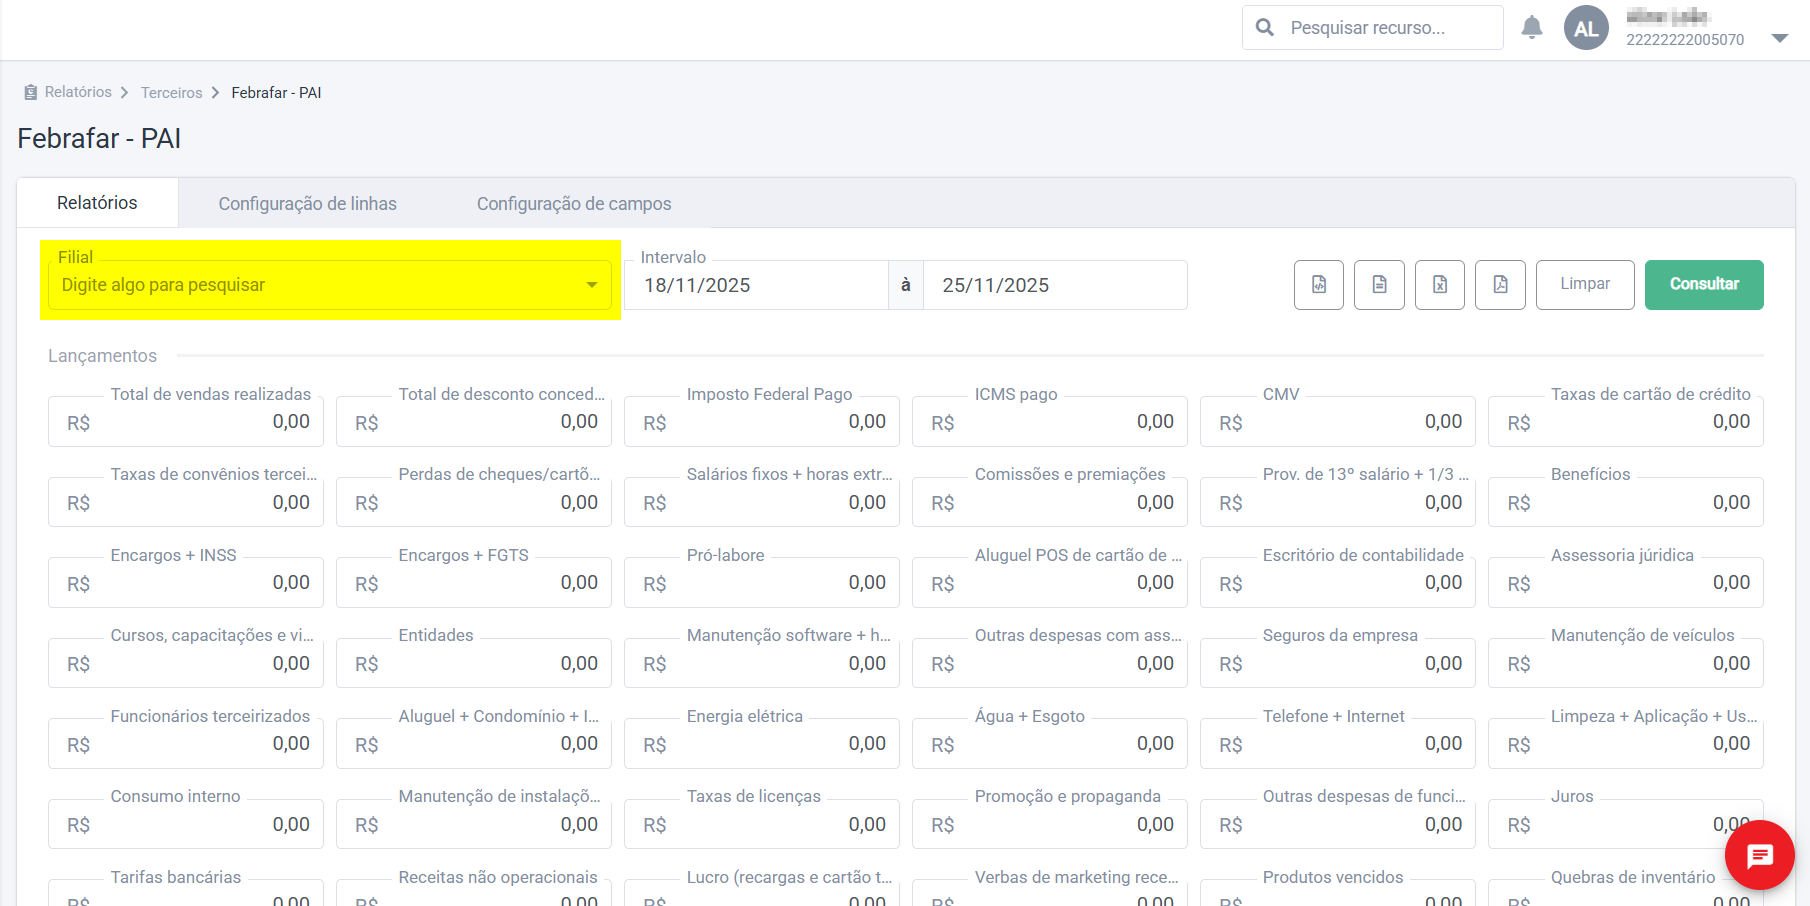This screenshot has width=1810, height=906.
Task: Switch to the Relatórios tab
Action: [97, 203]
